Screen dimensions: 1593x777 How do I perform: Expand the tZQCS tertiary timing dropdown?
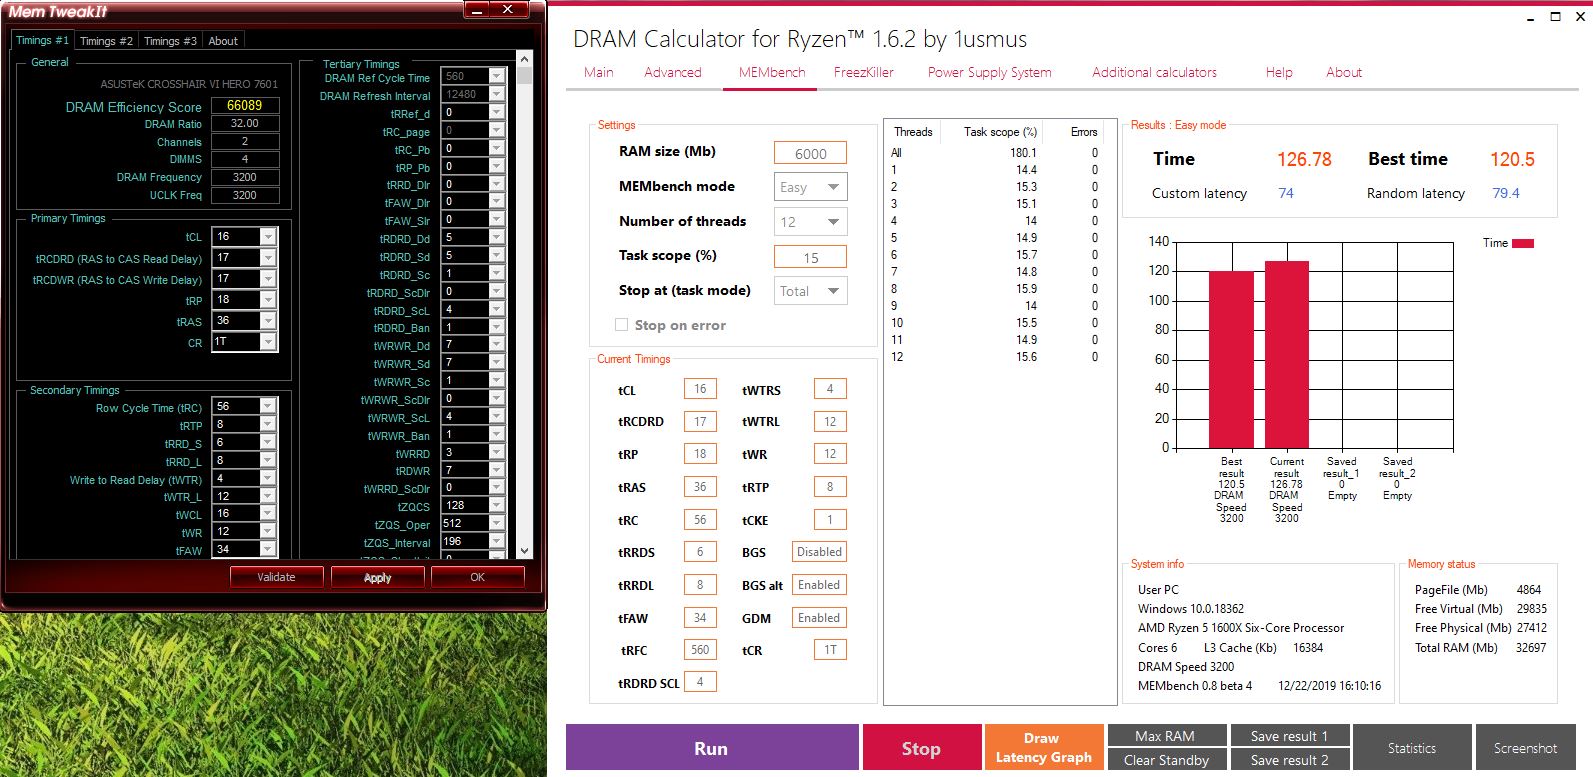(496, 505)
